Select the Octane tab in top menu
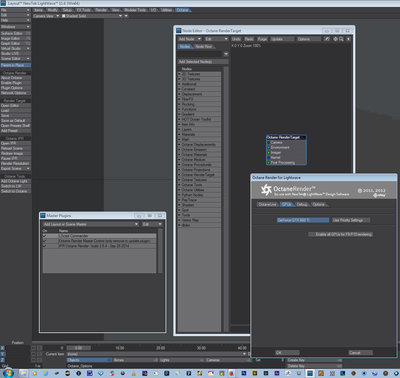The height and width of the screenshot is (378, 400). (x=182, y=10)
